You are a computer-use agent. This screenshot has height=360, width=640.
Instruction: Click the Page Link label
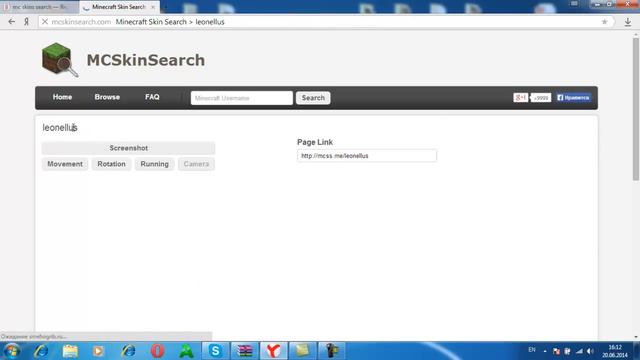tap(315, 142)
